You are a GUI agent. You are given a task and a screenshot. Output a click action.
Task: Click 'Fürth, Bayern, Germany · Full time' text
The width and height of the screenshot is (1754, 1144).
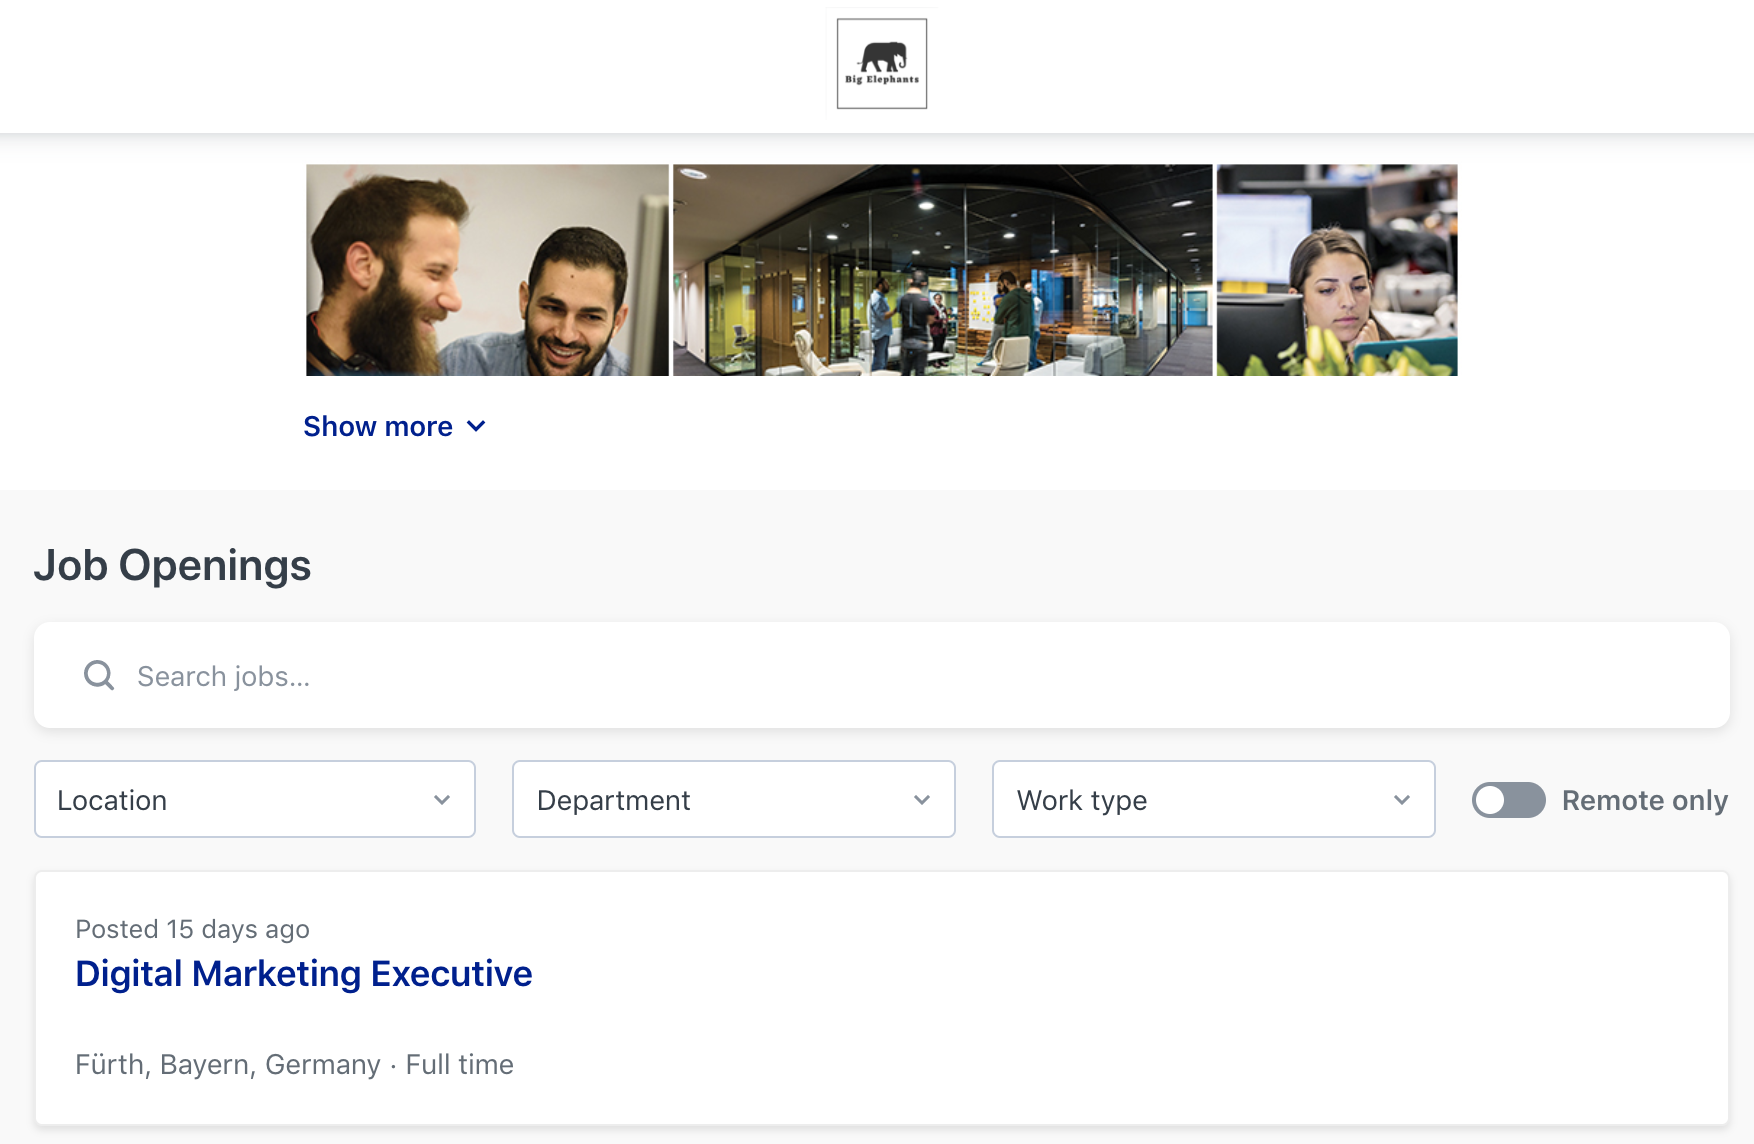pos(295,1064)
